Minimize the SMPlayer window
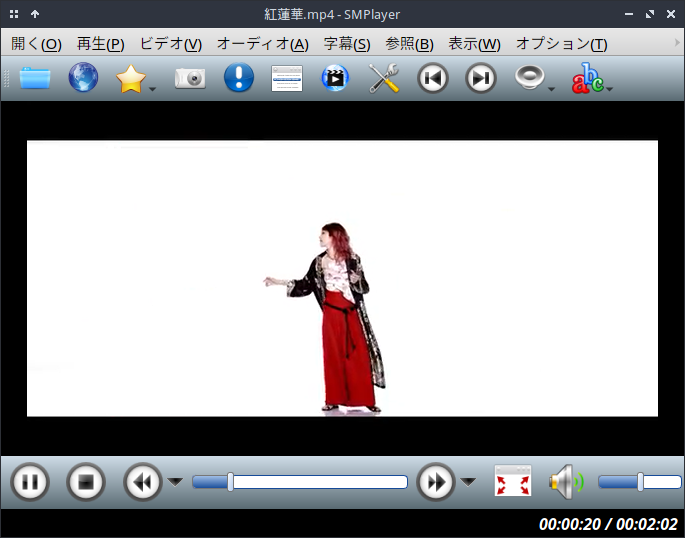Viewport: 685px width, 538px height. 629,14
